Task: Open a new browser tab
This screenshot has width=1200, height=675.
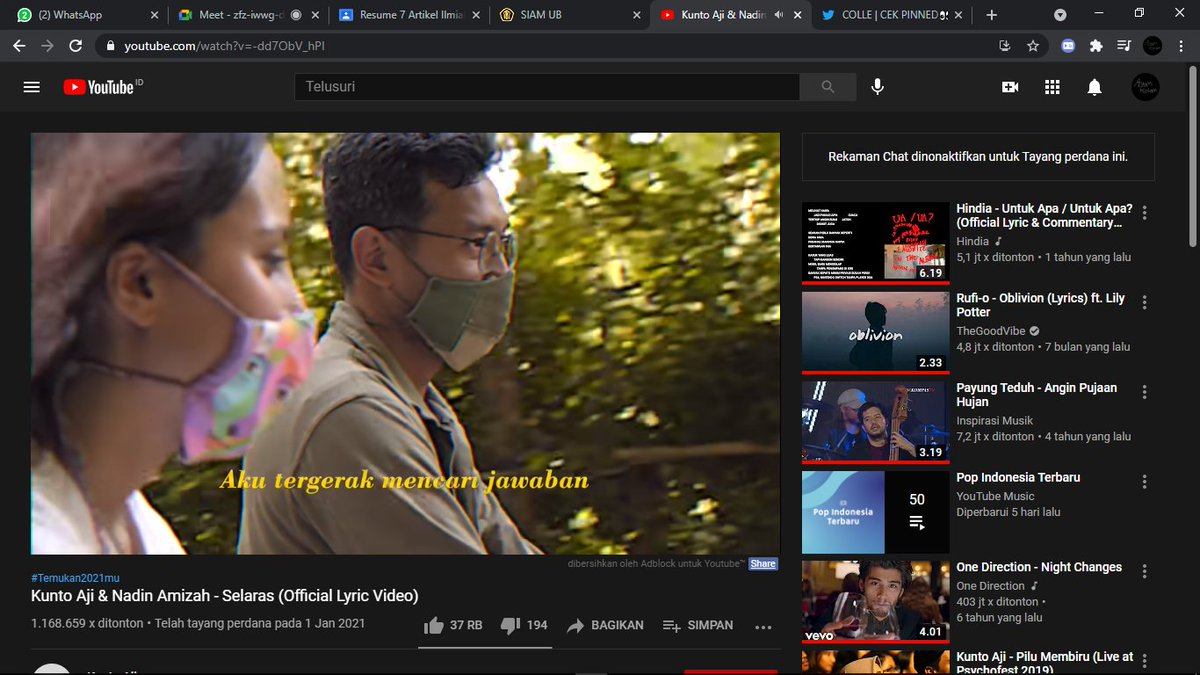Action: tap(991, 15)
